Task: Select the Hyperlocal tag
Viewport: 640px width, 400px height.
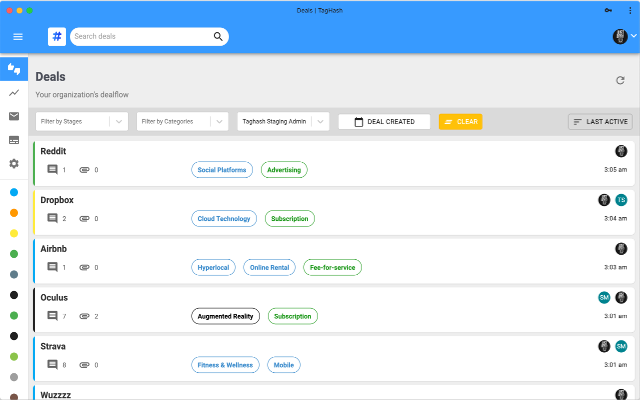Action: coord(213,267)
